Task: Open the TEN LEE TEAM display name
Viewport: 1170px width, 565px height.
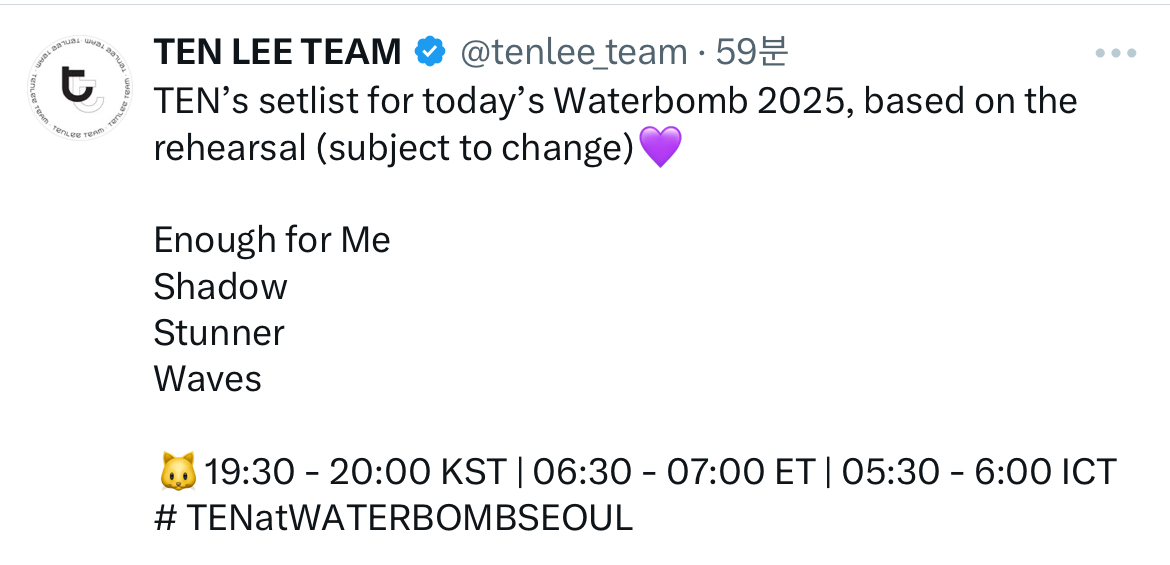Action: coord(278,53)
